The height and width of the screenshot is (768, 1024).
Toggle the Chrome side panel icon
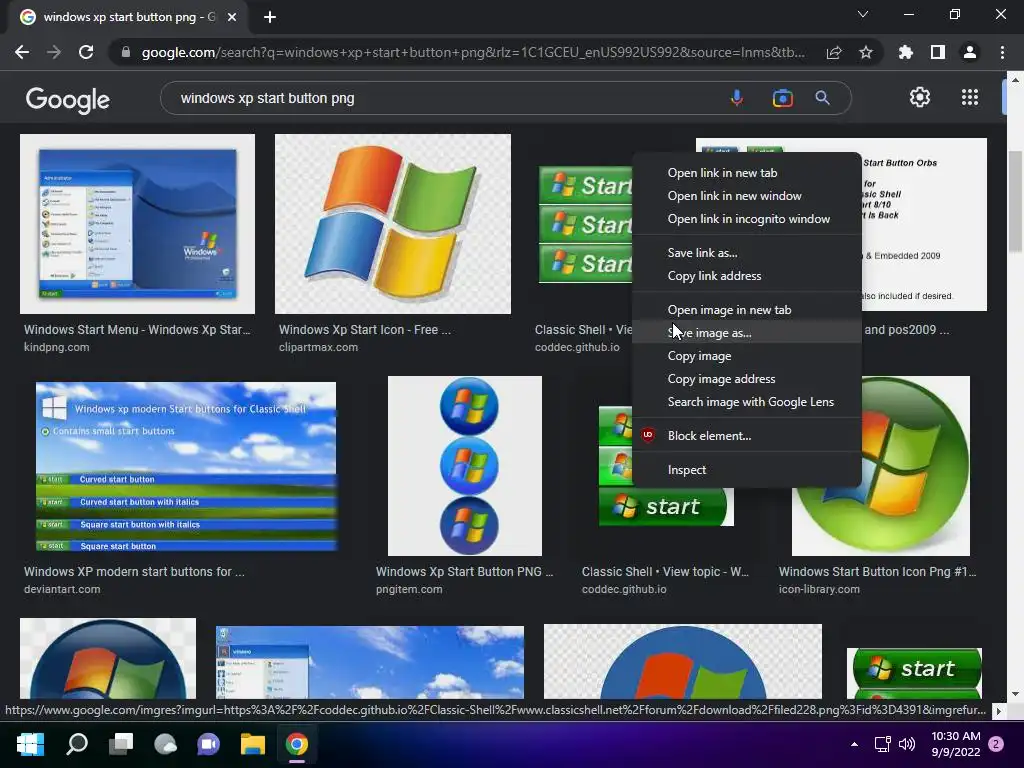pos(938,52)
